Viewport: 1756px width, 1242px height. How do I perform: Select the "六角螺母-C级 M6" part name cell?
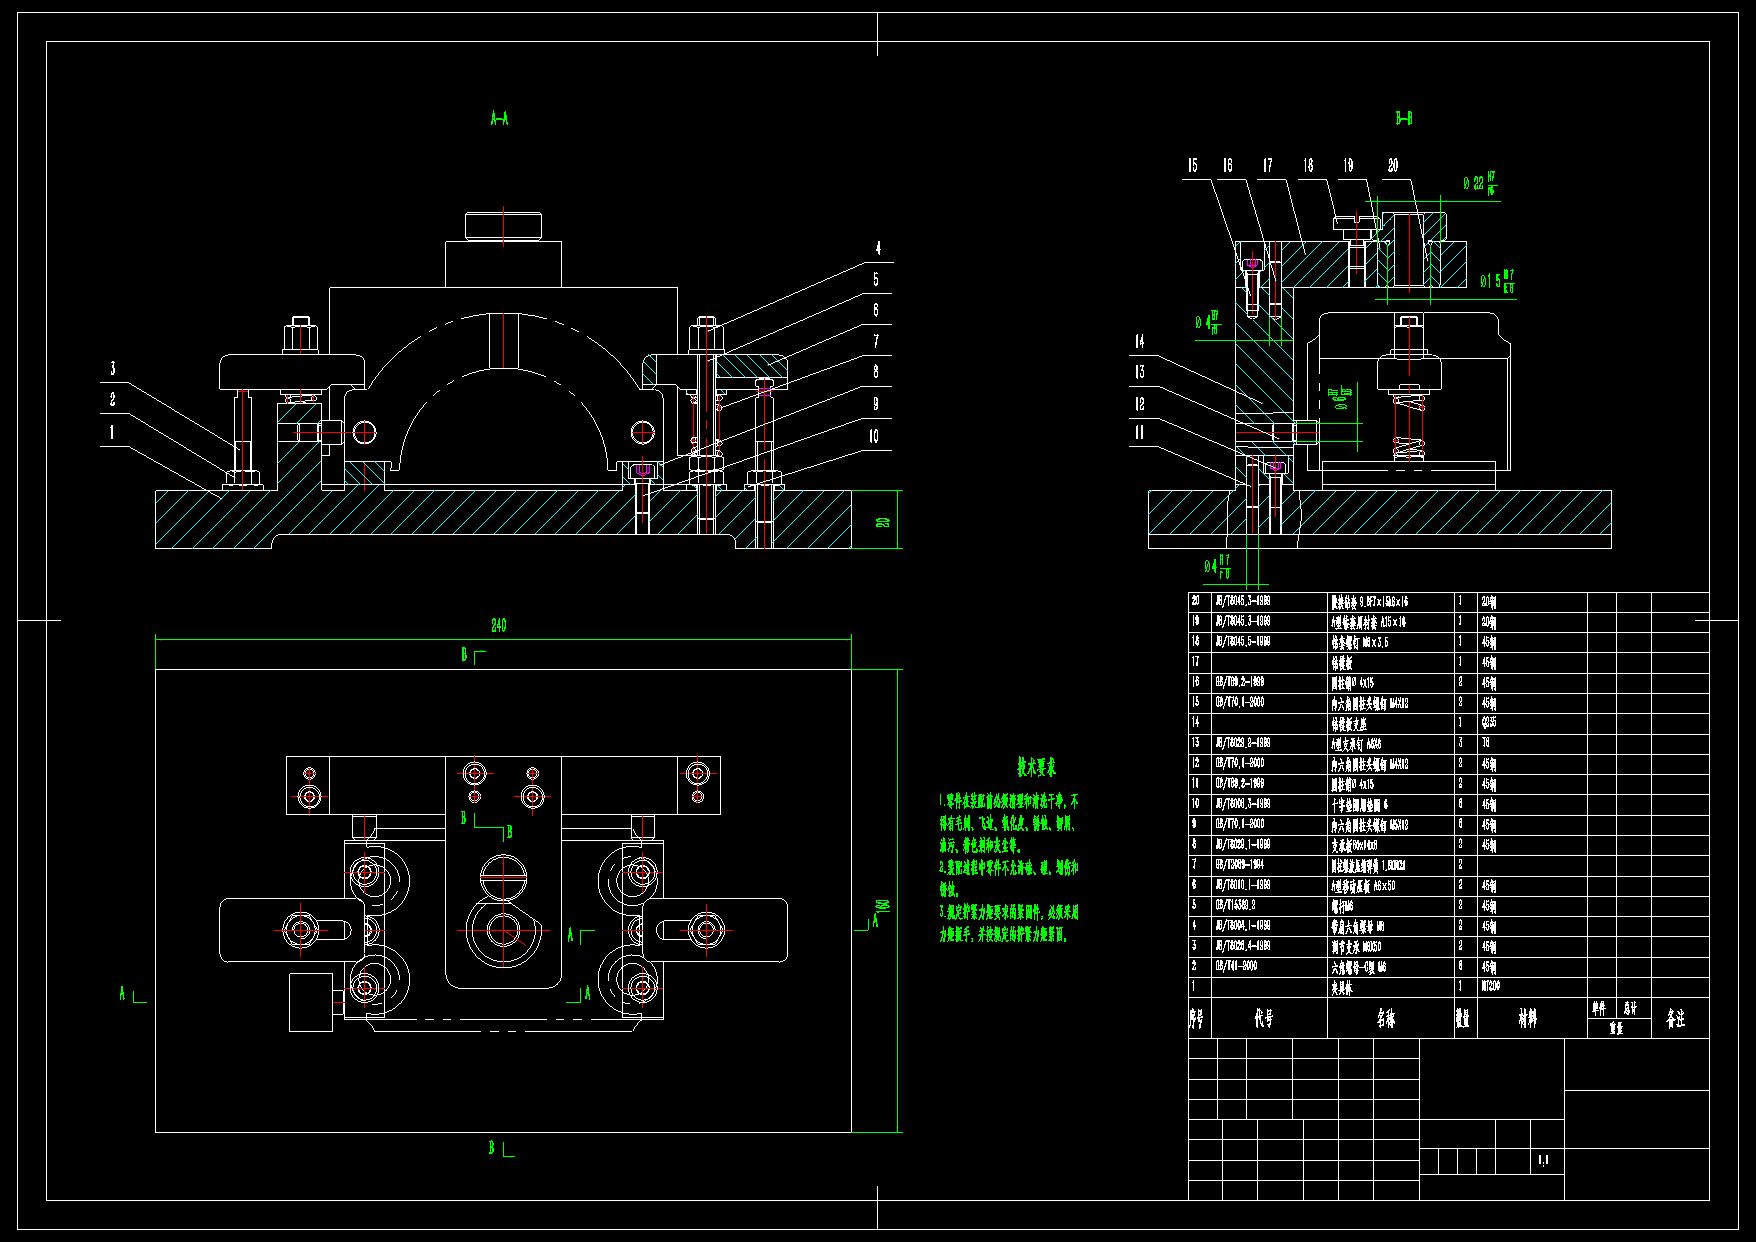tap(1359, 967)
